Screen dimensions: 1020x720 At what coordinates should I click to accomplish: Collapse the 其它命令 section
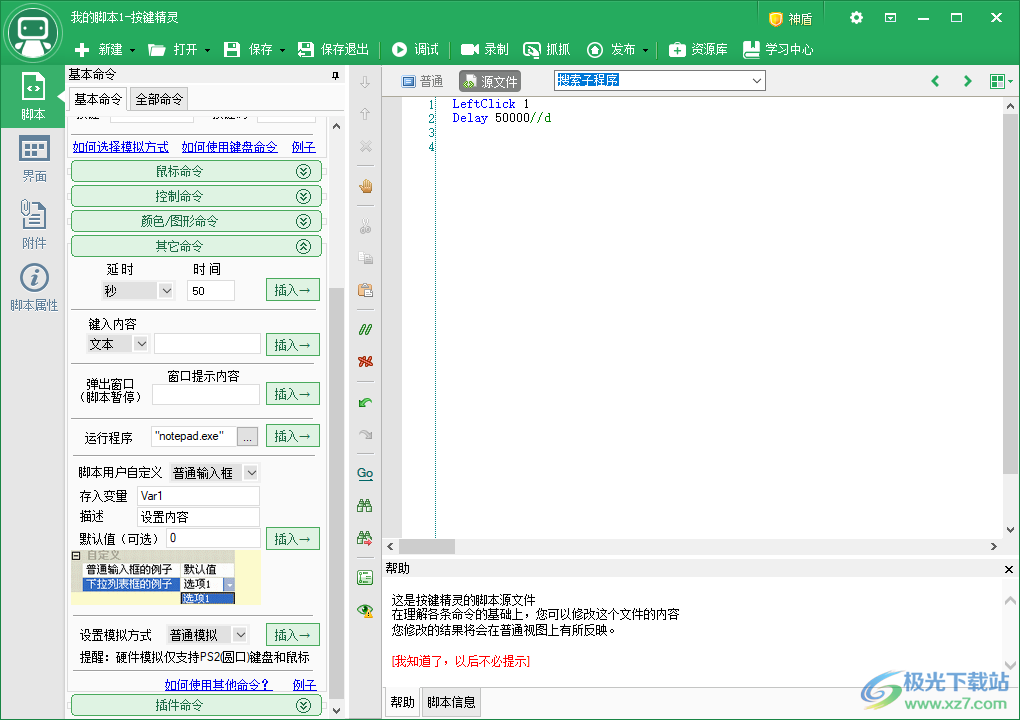[x=196, y=247]
